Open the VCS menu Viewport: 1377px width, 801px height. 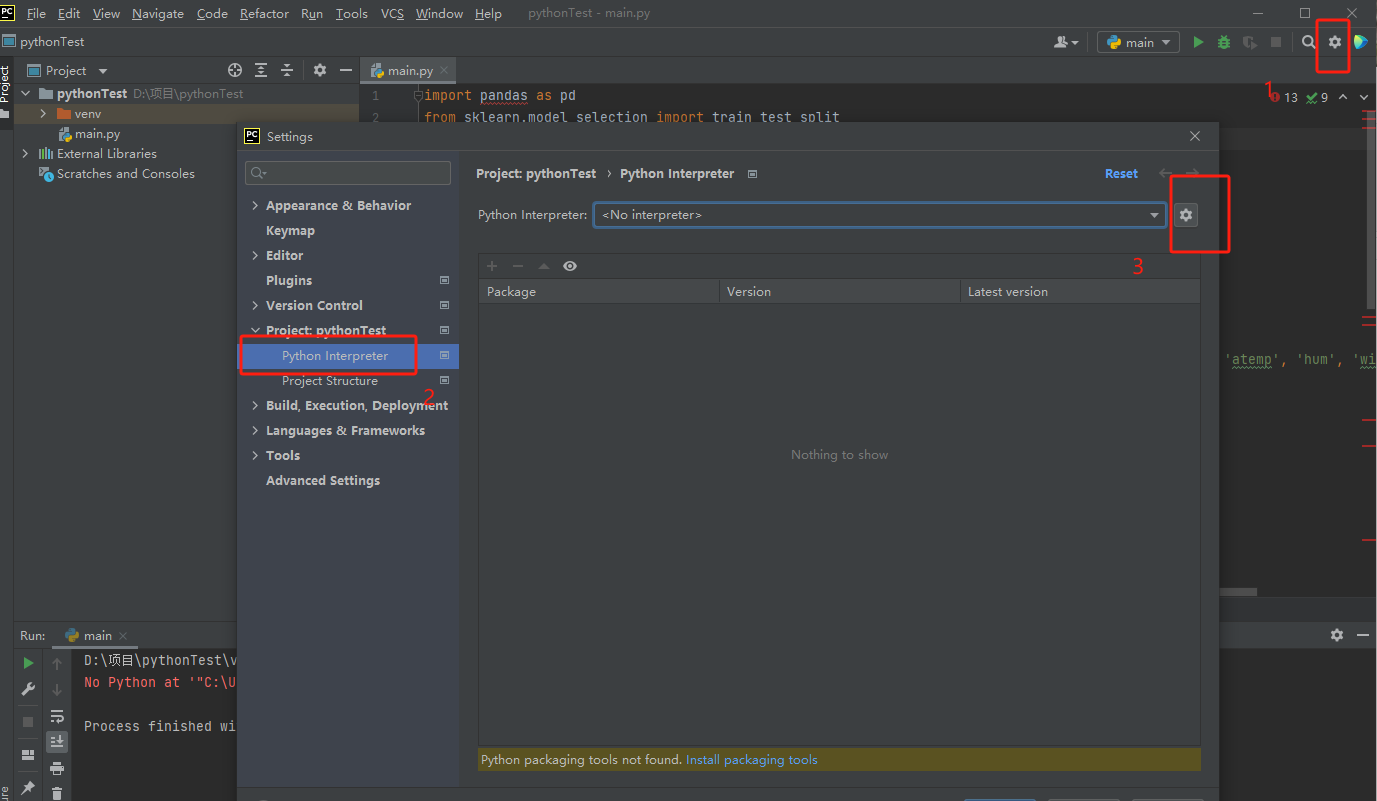[x=391, y=13]
